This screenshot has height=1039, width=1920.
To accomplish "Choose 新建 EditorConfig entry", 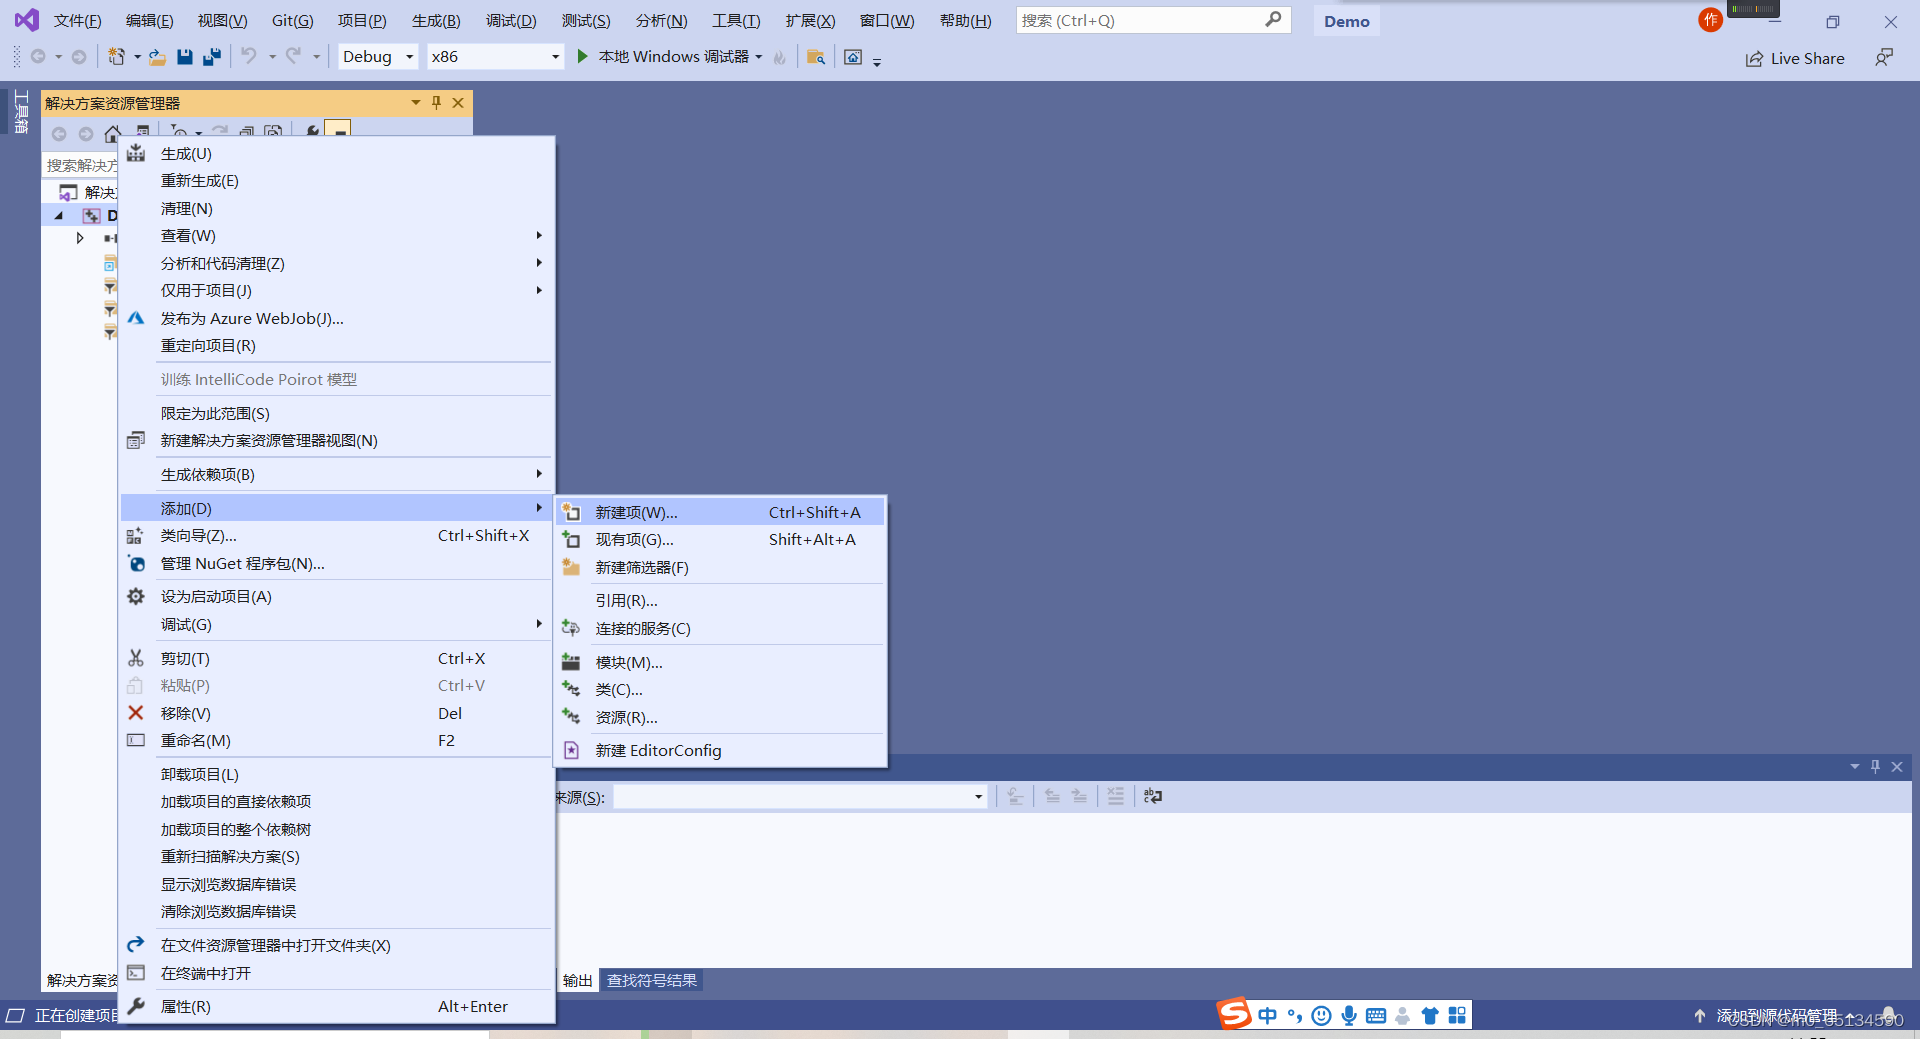I will coord(721,750).
